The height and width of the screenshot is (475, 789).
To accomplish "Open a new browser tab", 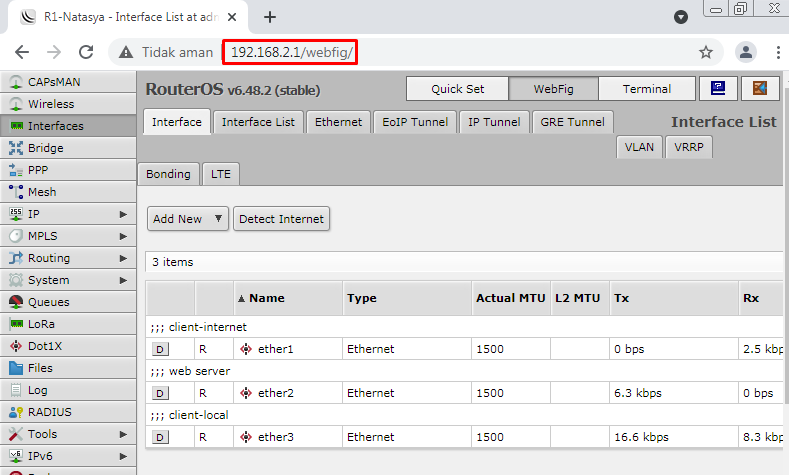I will click(x=270, y=17).
